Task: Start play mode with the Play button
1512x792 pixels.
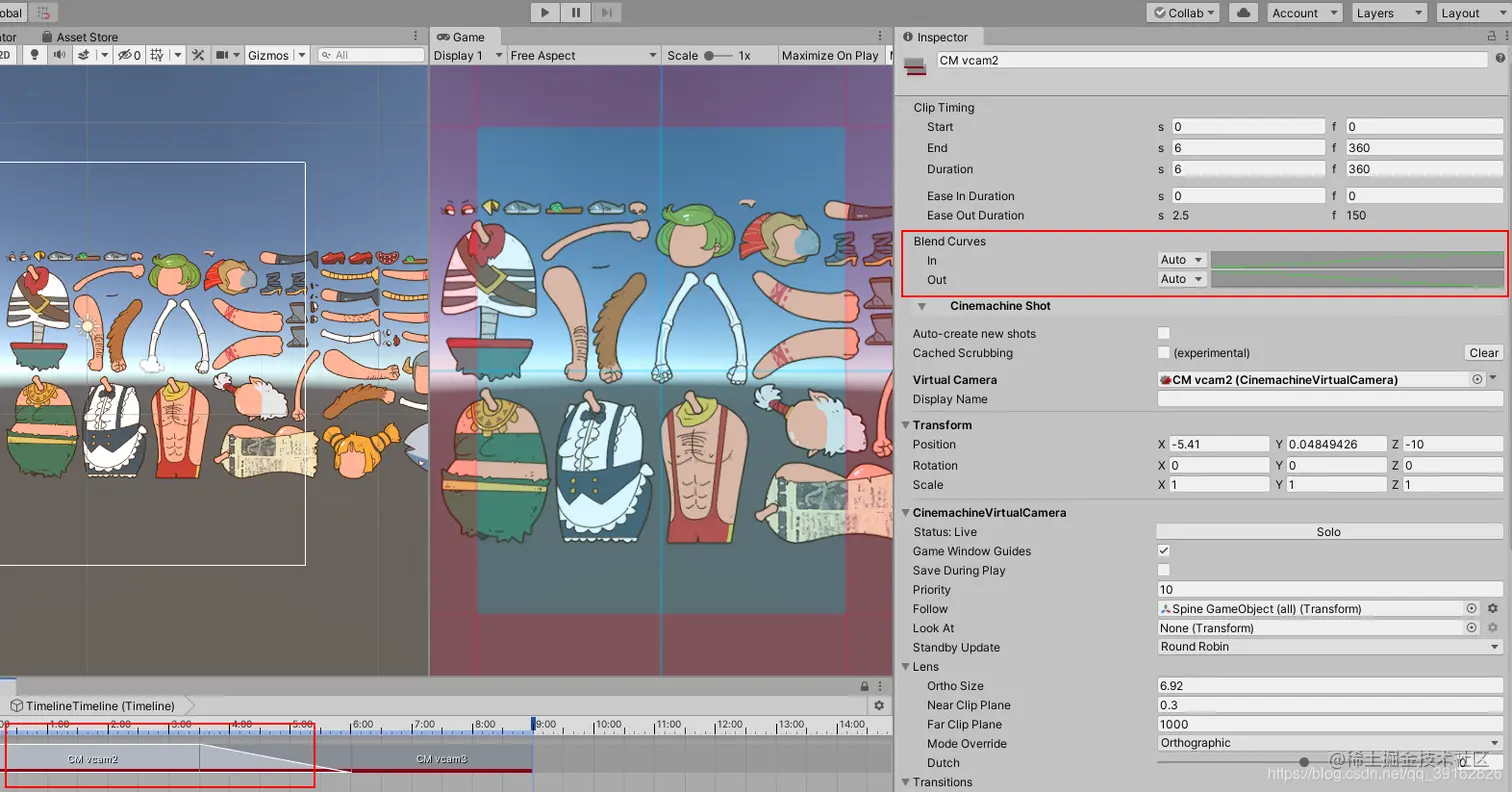Action: [545, 12]
